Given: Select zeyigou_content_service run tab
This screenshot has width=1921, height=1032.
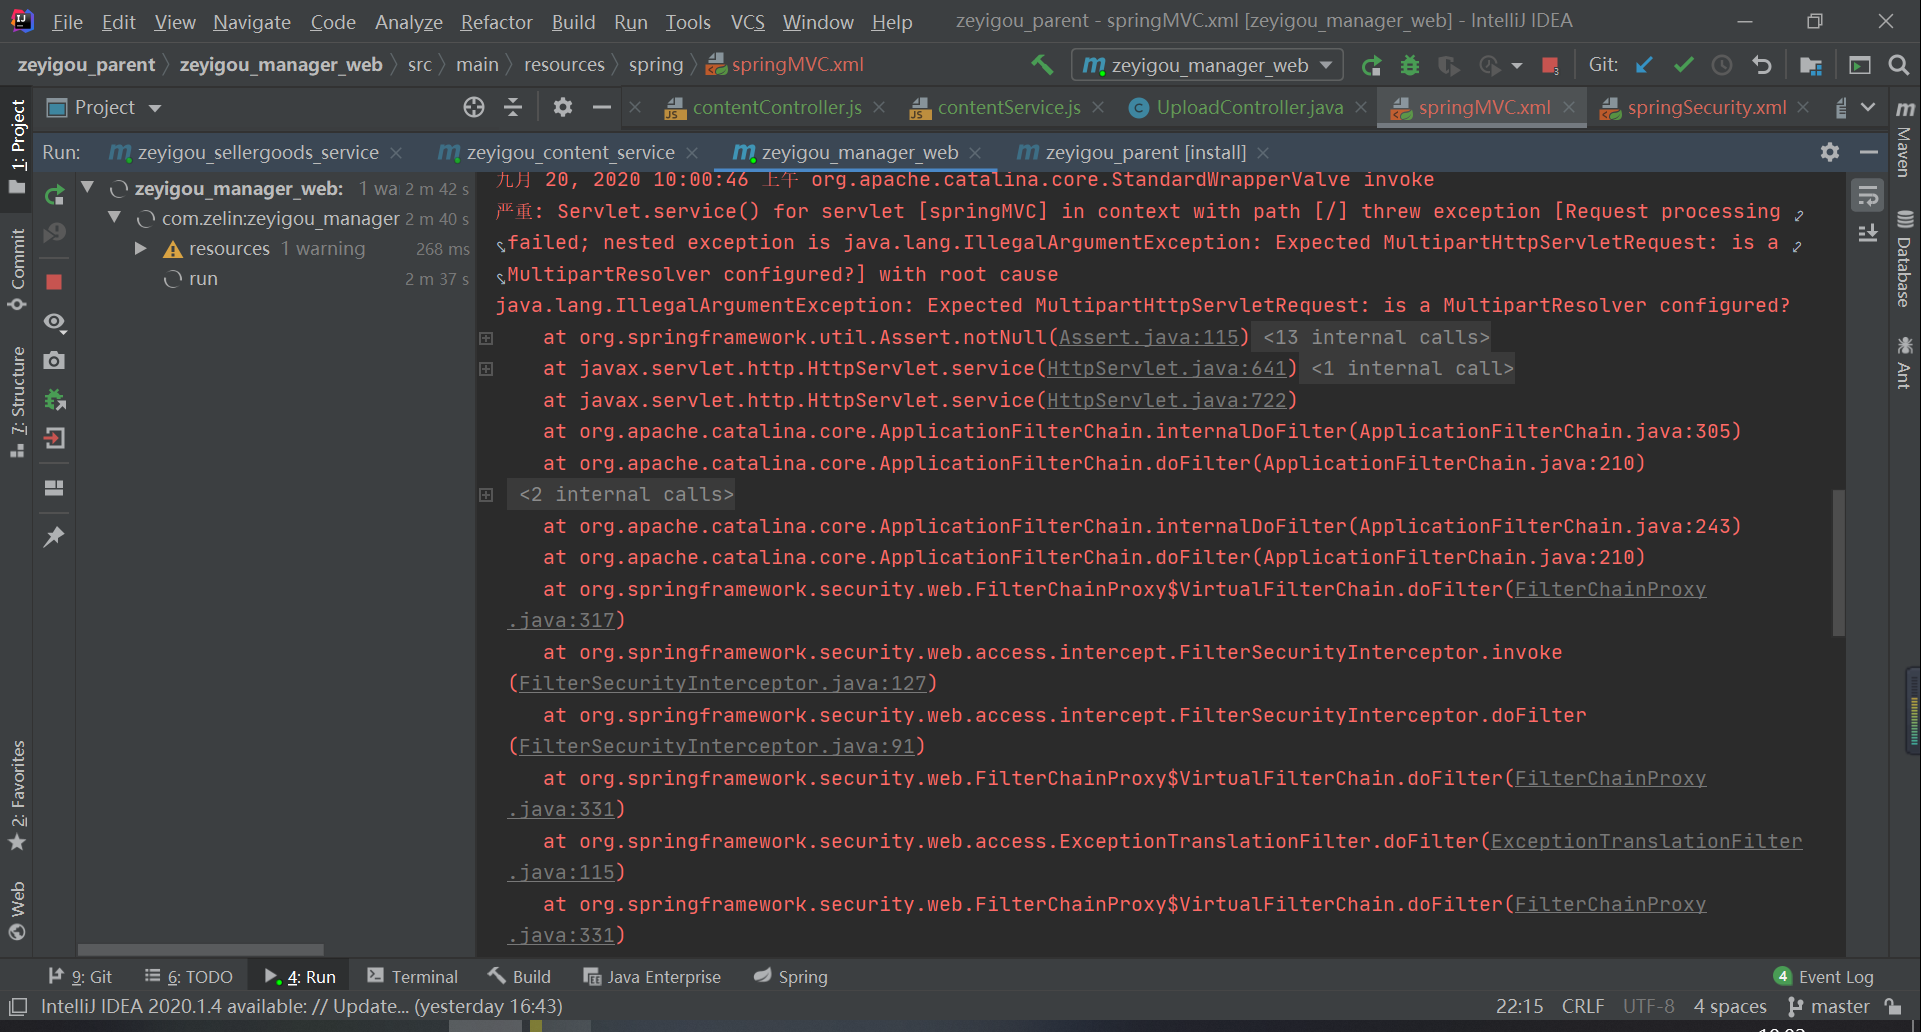Looking at the screenshot, I should [570, 152].
